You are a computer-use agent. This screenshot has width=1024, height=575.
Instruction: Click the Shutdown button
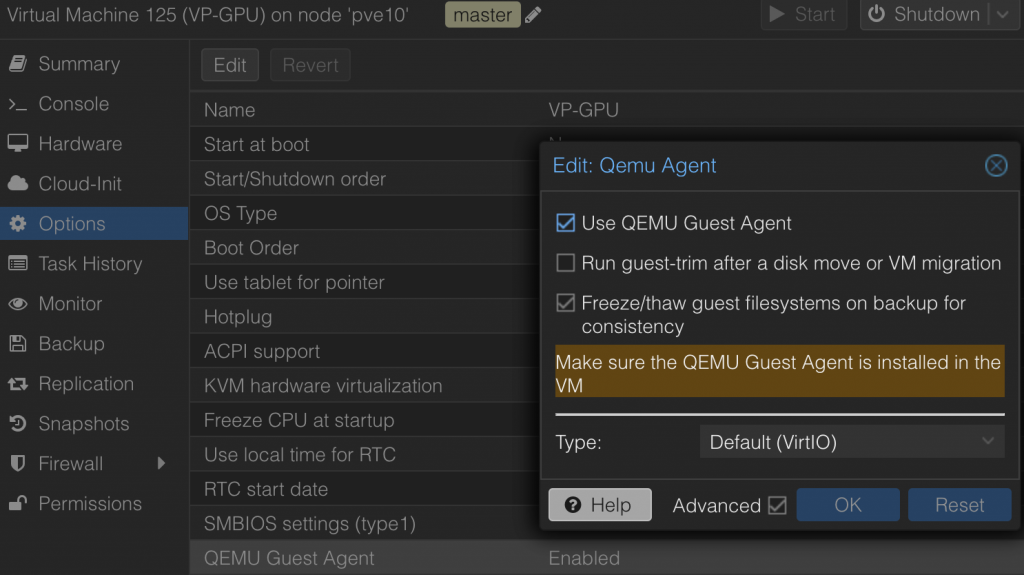pos(926,14)
